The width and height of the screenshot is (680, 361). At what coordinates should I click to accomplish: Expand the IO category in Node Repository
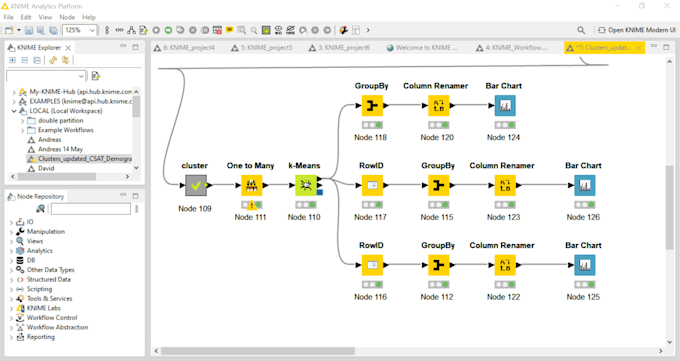pos(11,222)
